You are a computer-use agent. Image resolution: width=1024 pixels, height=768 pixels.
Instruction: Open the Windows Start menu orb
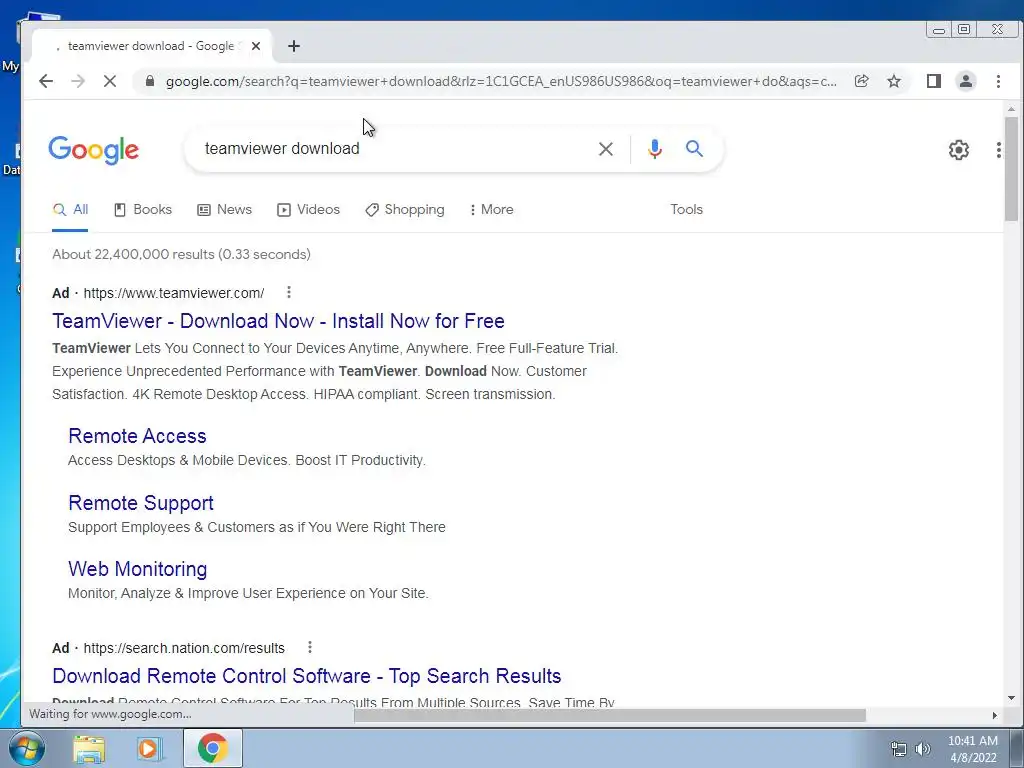25,748
